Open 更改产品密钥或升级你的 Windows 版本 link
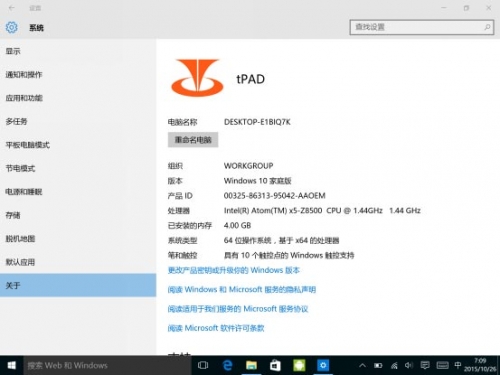The height and width of the screenshot is (375, 500). [x=234, y=270]
